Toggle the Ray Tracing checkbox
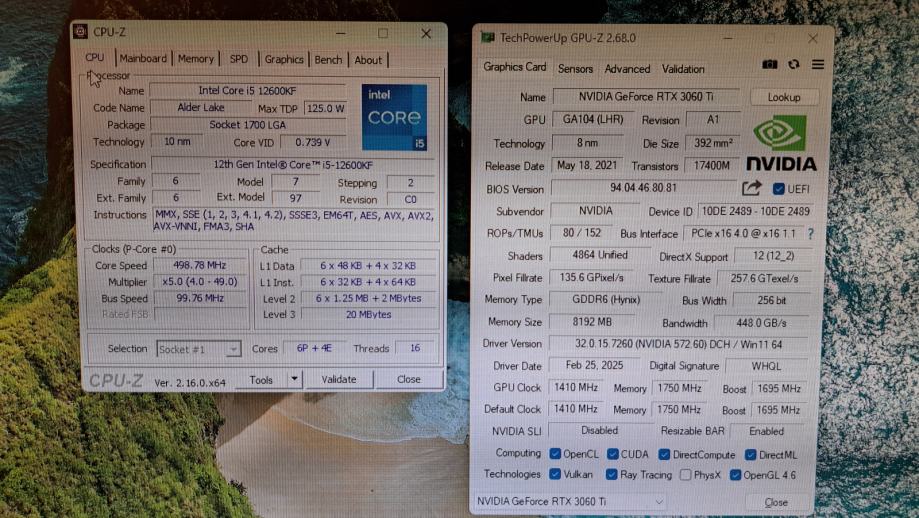The image size is (919, 518). tap(611, 474)
